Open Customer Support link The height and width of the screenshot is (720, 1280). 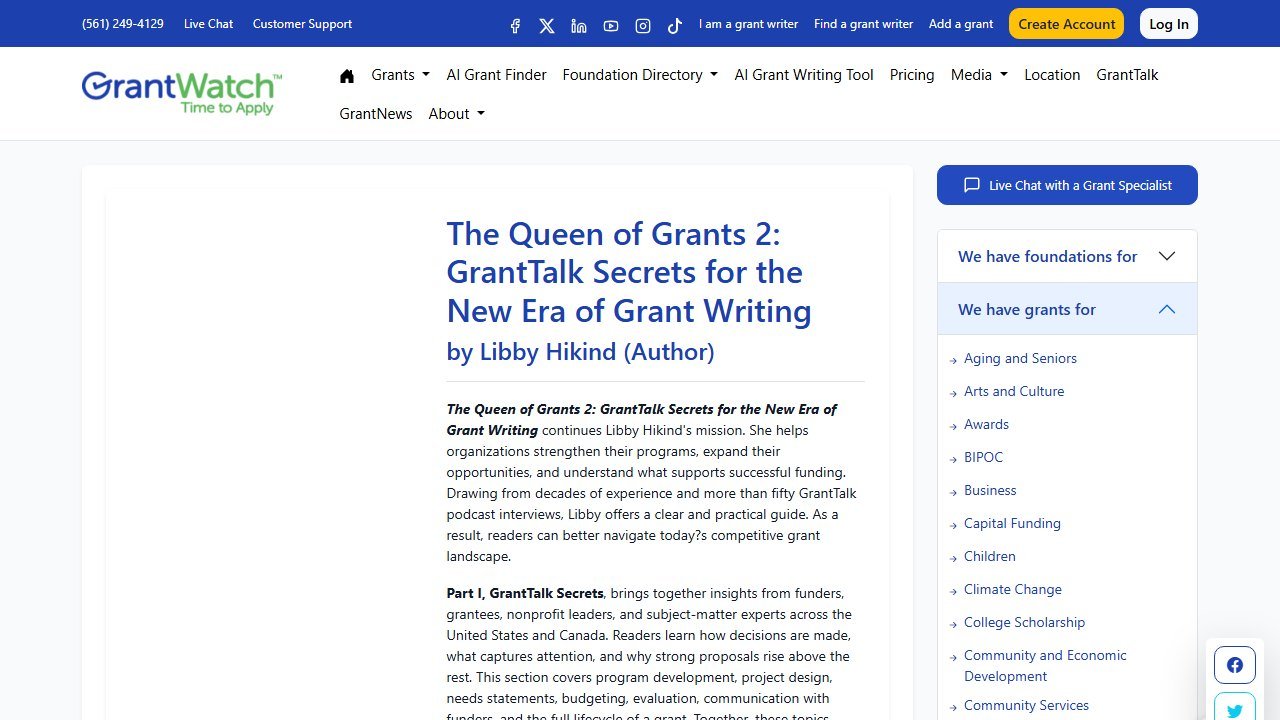point(302,24)
